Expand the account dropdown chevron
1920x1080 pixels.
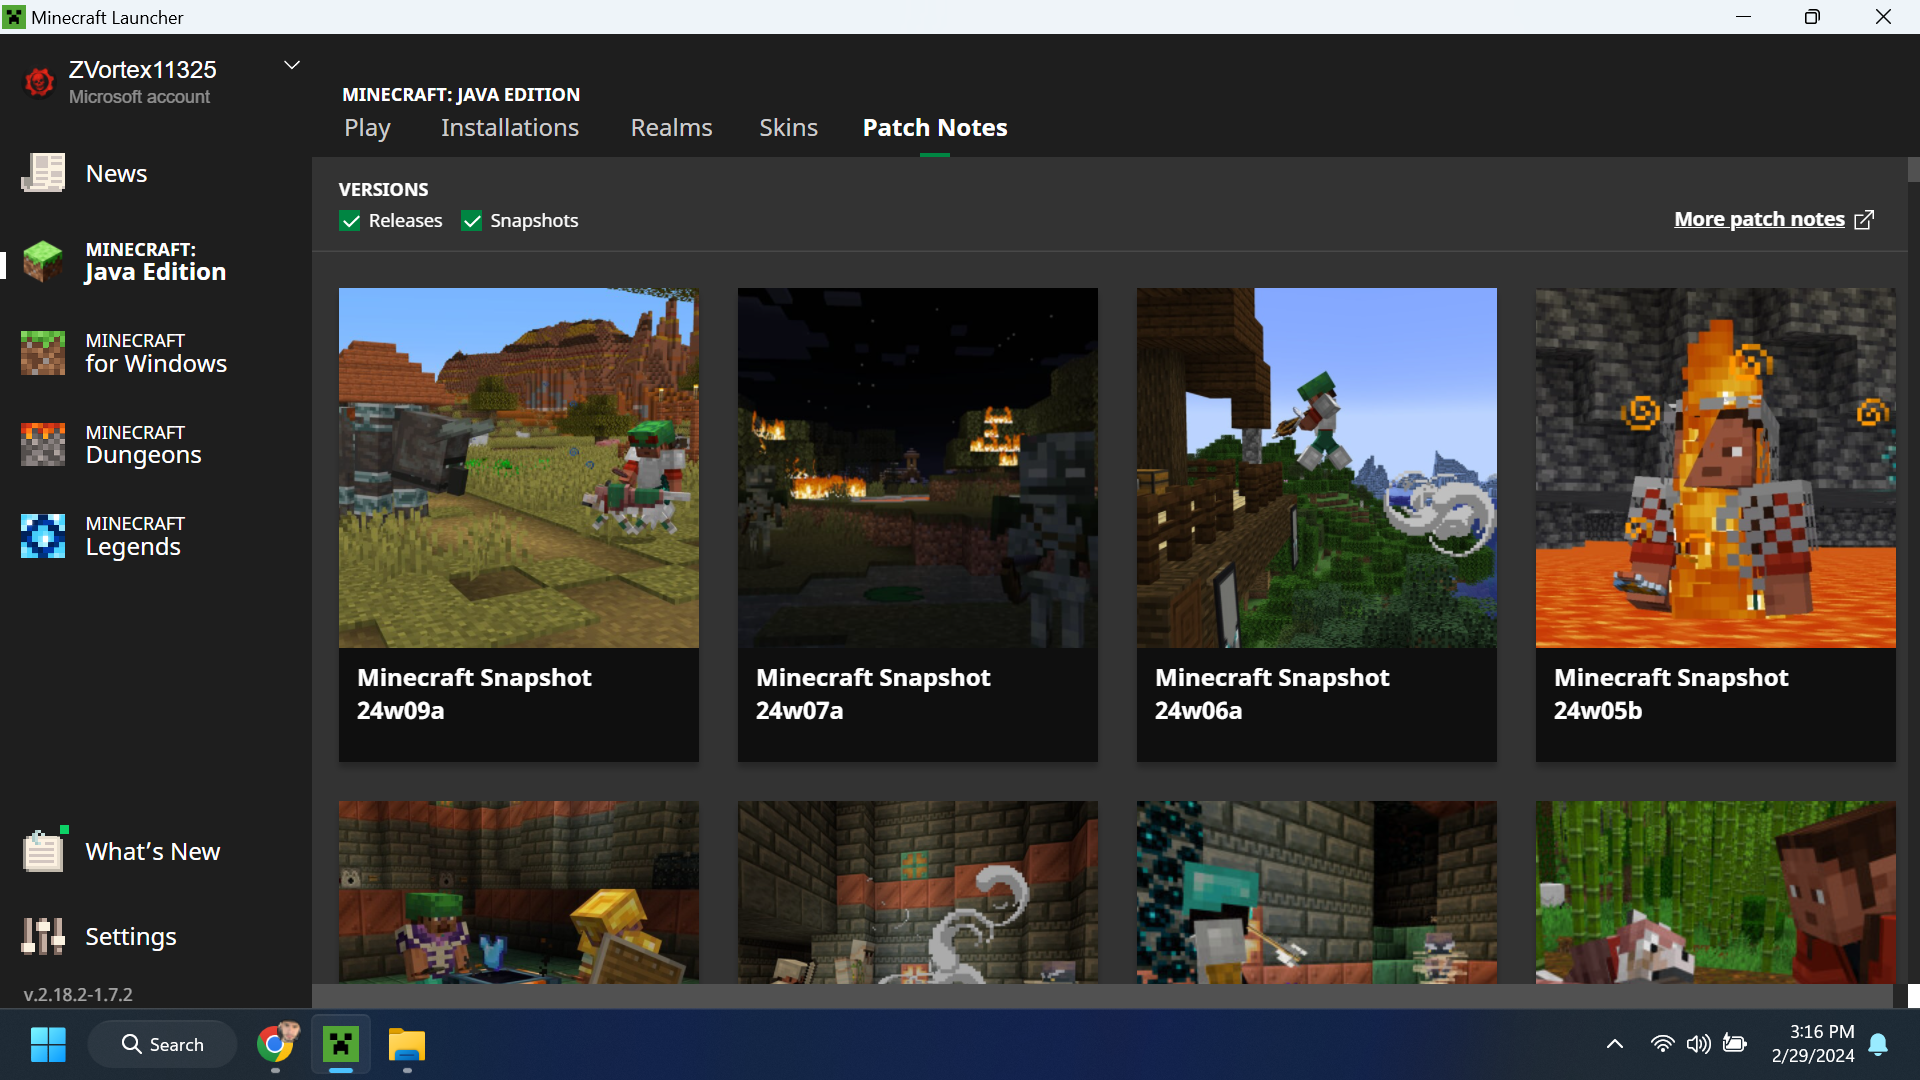pos(292,66)
